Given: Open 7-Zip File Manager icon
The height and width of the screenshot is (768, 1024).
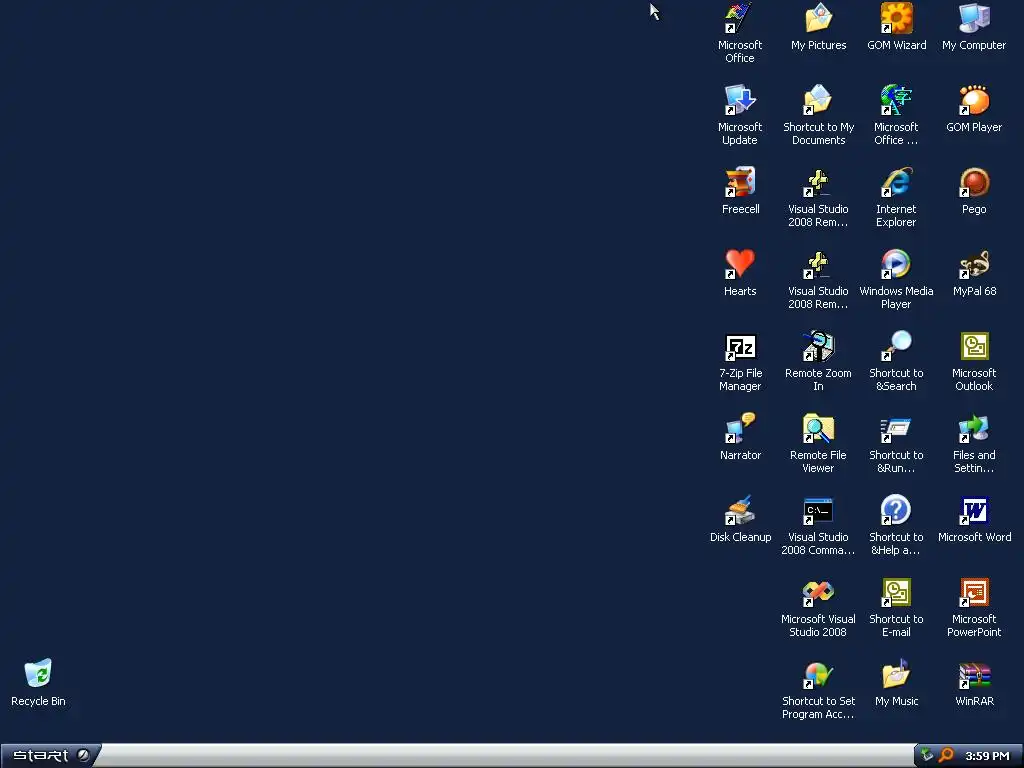Looking at the screenshot, I should (x=740, y=346).
